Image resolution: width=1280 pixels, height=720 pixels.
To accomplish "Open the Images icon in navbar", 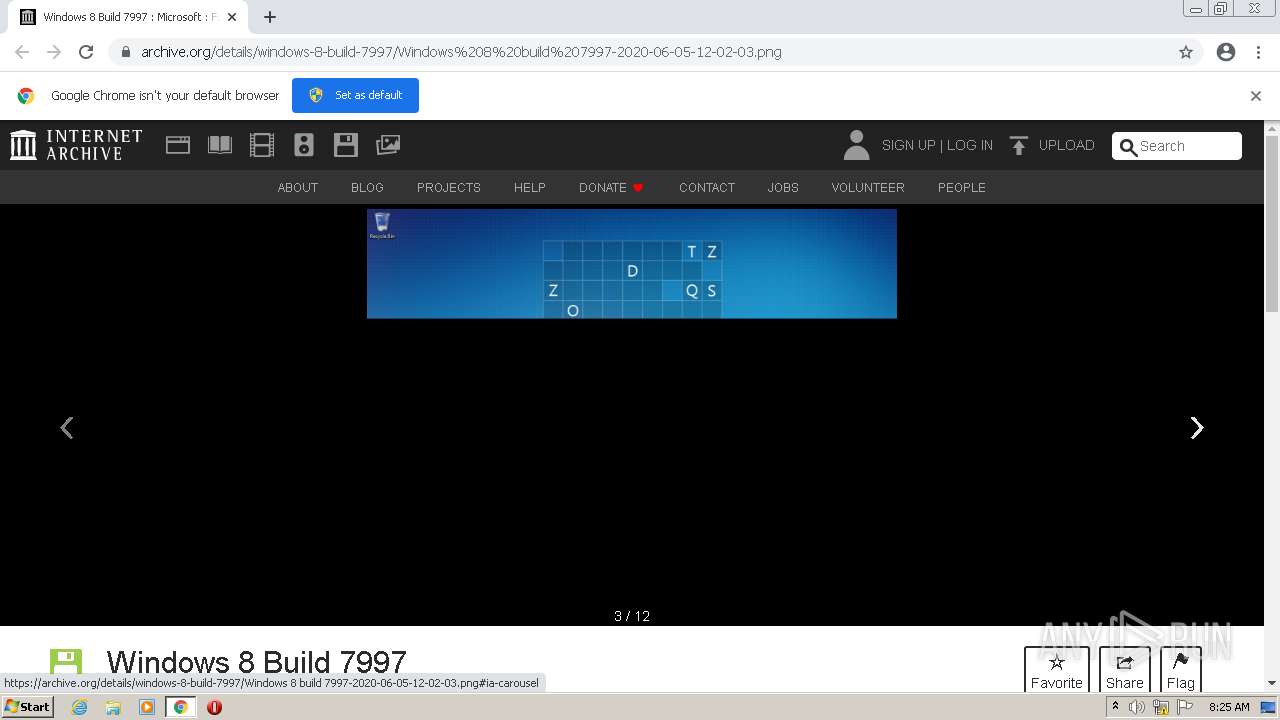I will click(x=388, y=145).
